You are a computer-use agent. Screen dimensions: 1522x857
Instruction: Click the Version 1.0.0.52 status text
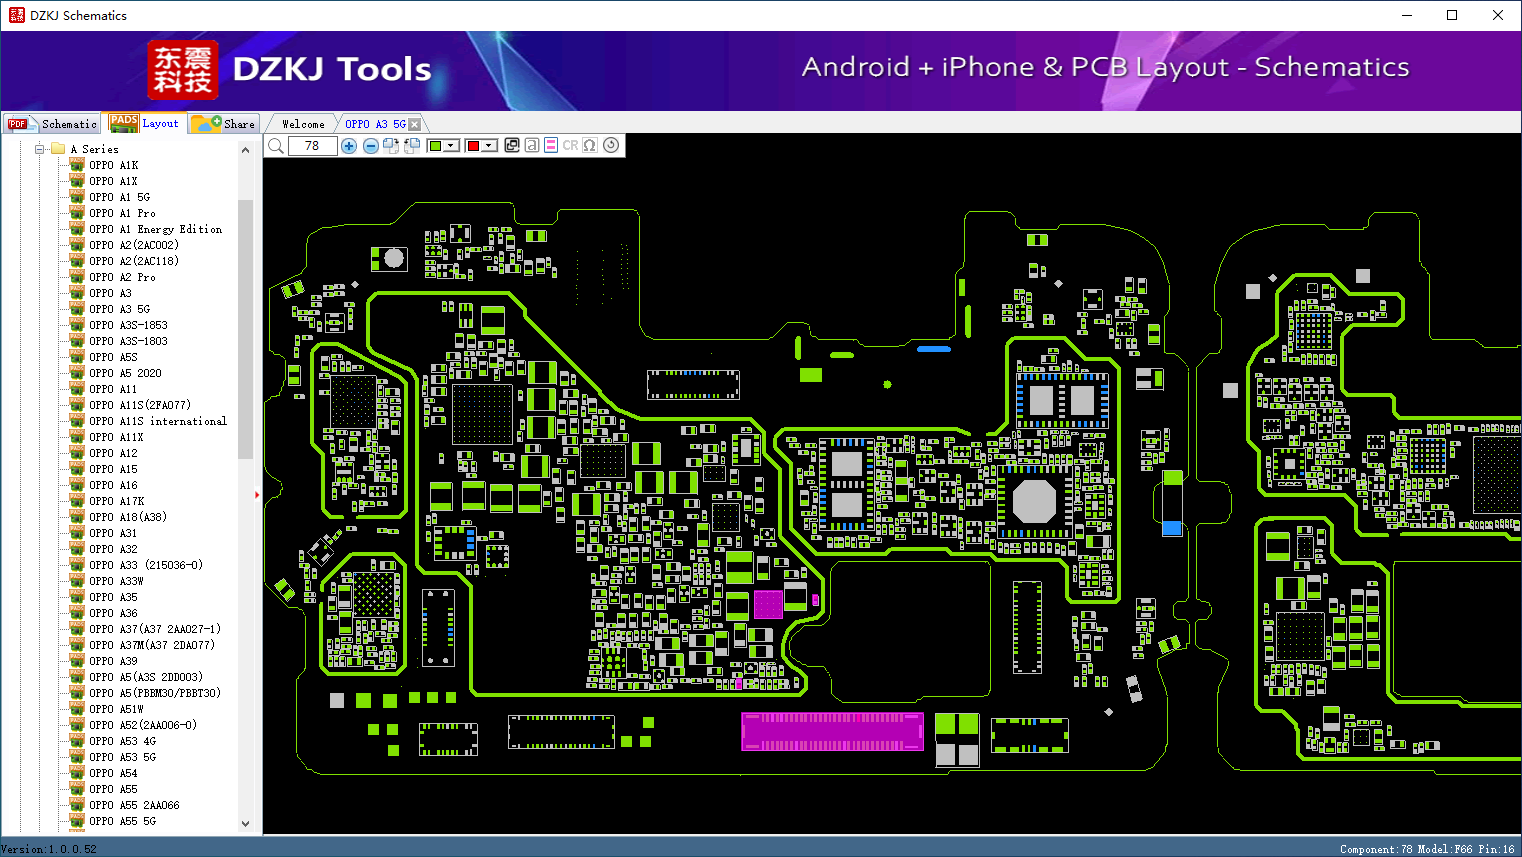tap(49, 849)
